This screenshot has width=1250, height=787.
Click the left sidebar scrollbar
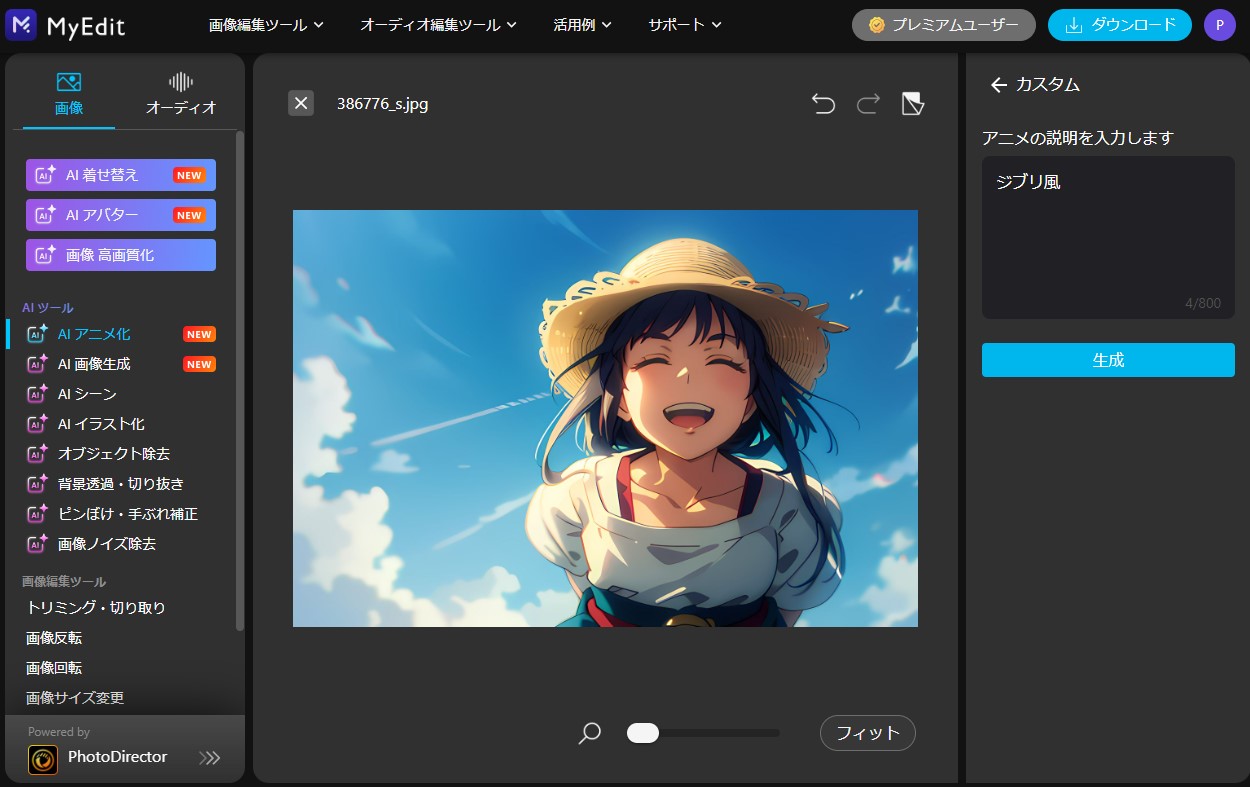(x=239, y=380)
